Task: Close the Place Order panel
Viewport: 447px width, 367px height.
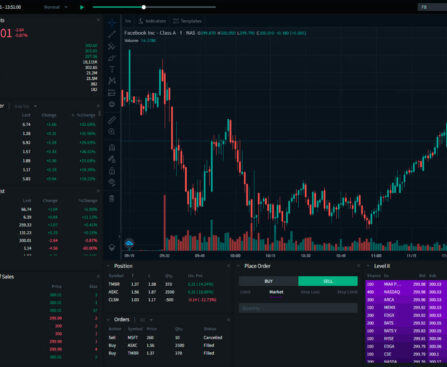Action: coord(359,266)
